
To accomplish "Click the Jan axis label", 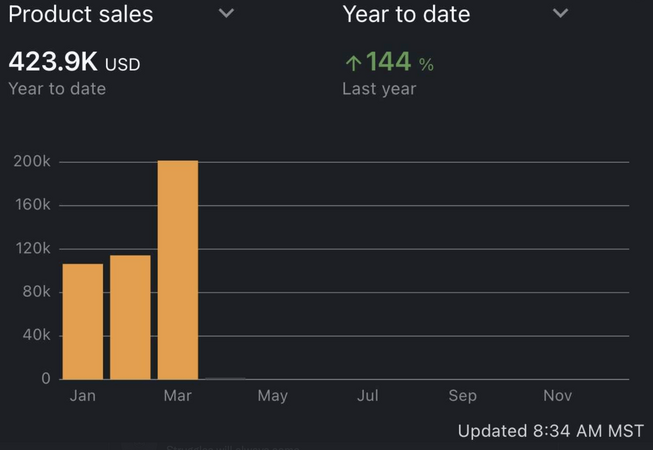I will tap(83, 396).
